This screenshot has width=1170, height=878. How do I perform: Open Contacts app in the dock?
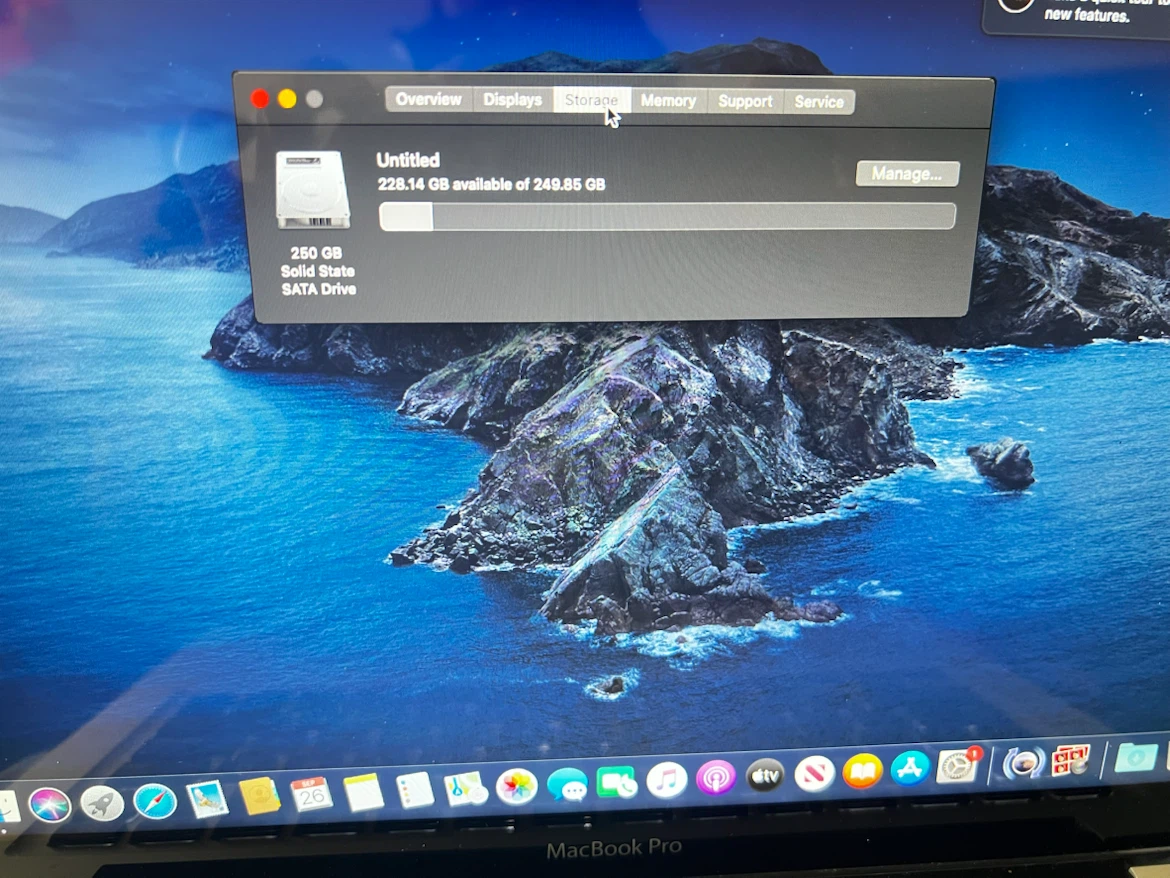pyautogui.click(x=259, y=796)
